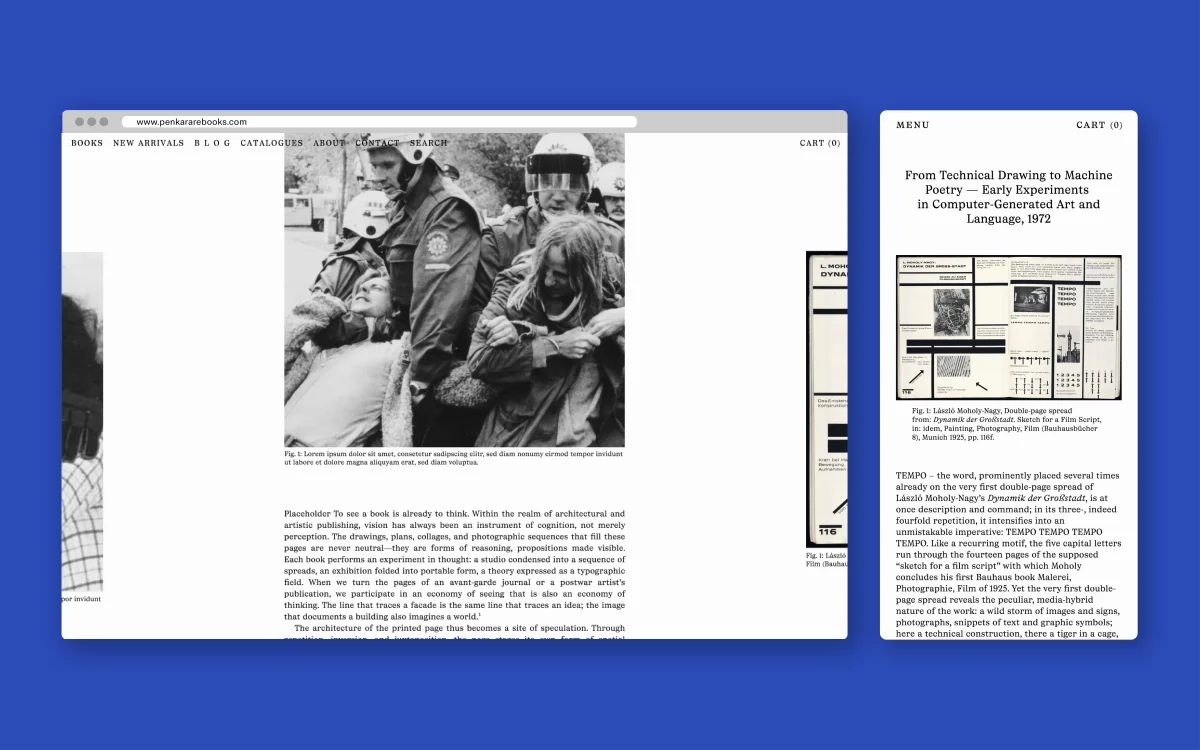Open SEARCH in desktop navigation

click(429, 143)
